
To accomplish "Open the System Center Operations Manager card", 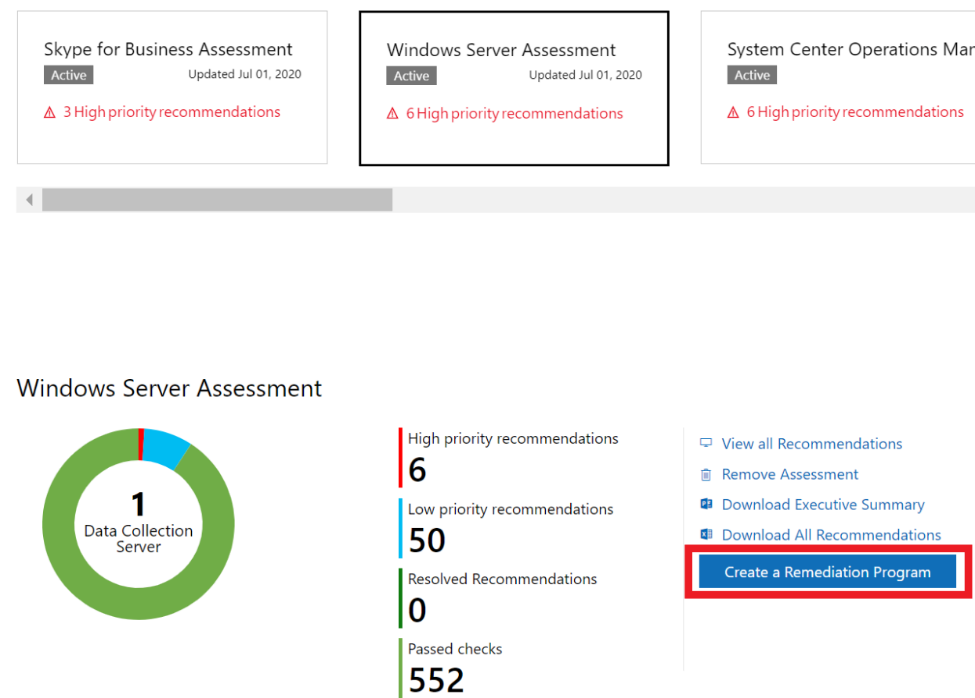I will click(x=838, y=87).
